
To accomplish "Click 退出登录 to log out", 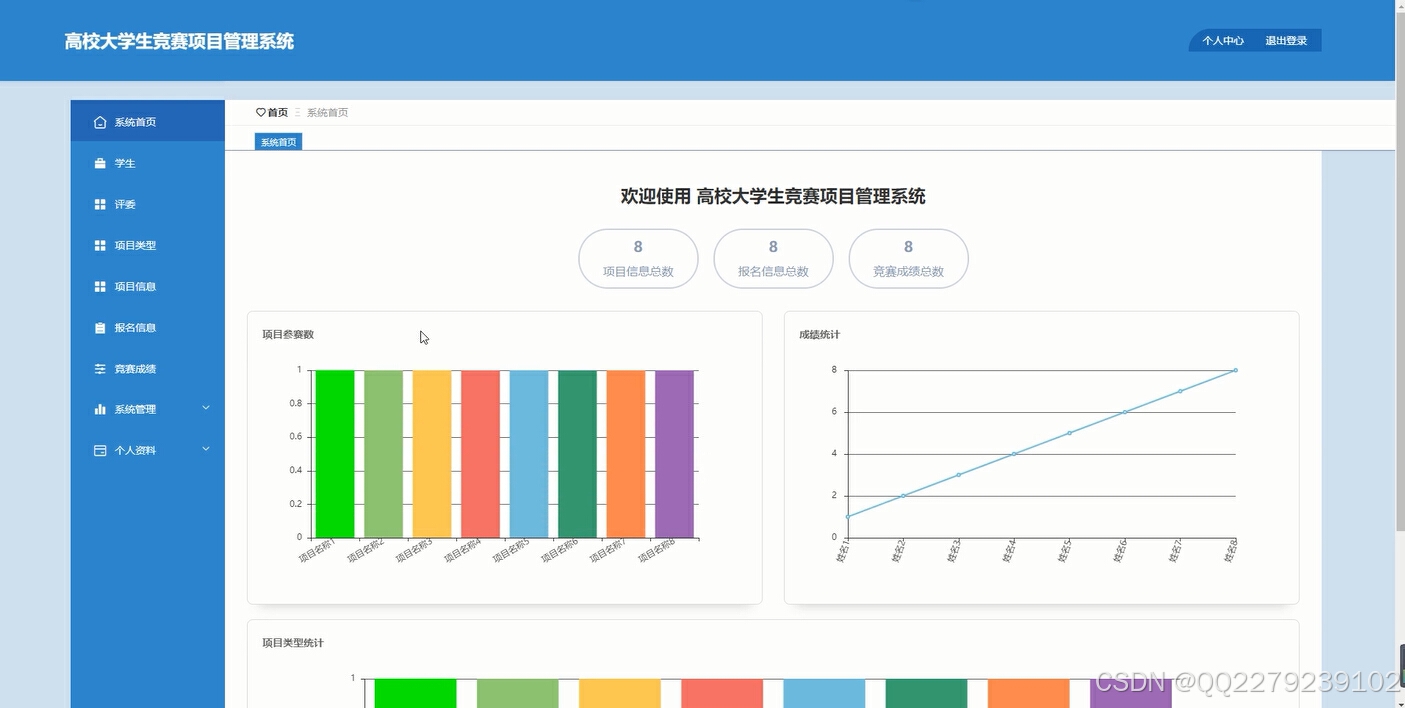I will (1286, 40).
